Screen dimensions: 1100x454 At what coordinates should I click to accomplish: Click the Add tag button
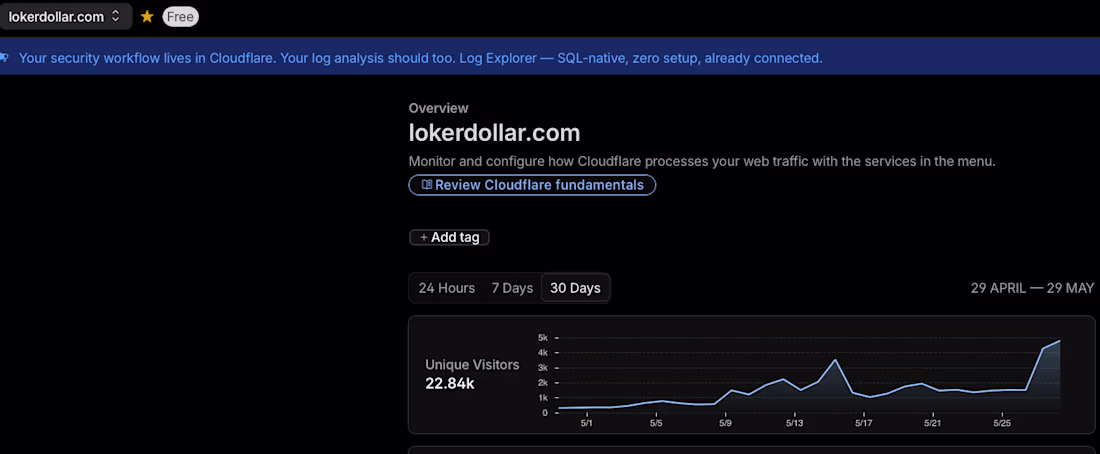449,237
